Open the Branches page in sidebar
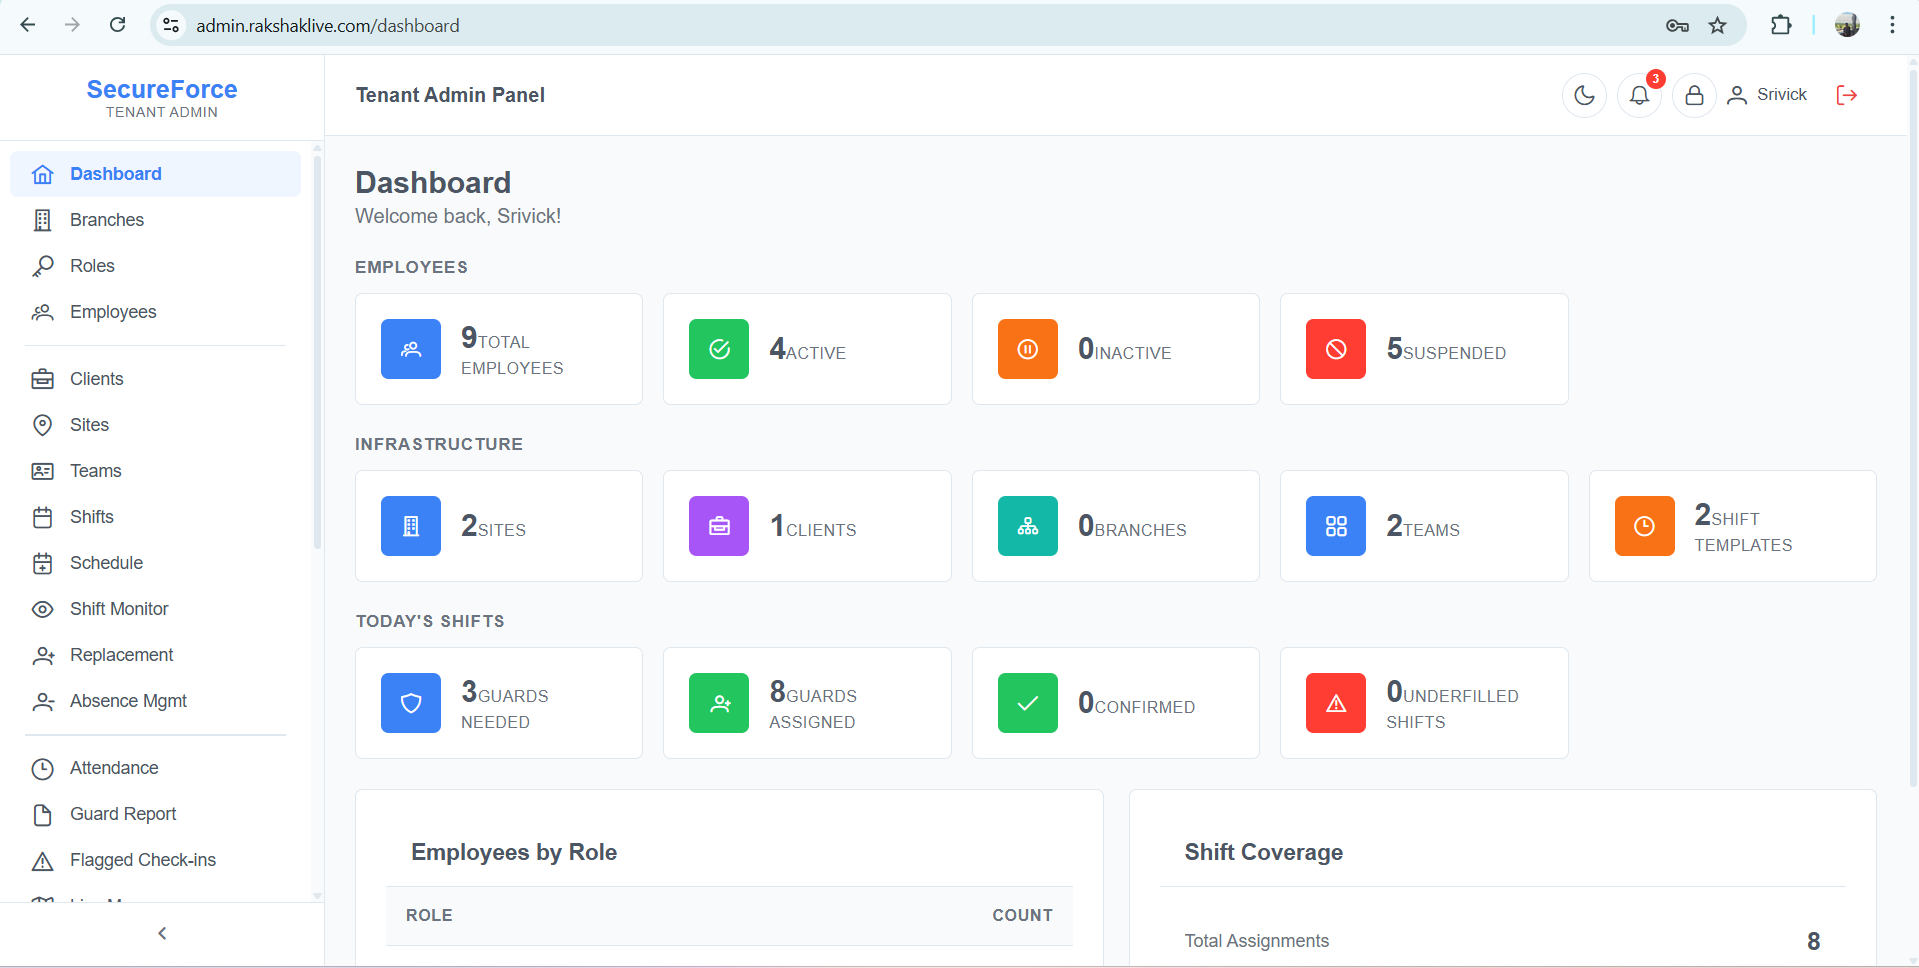 point(106,220)
